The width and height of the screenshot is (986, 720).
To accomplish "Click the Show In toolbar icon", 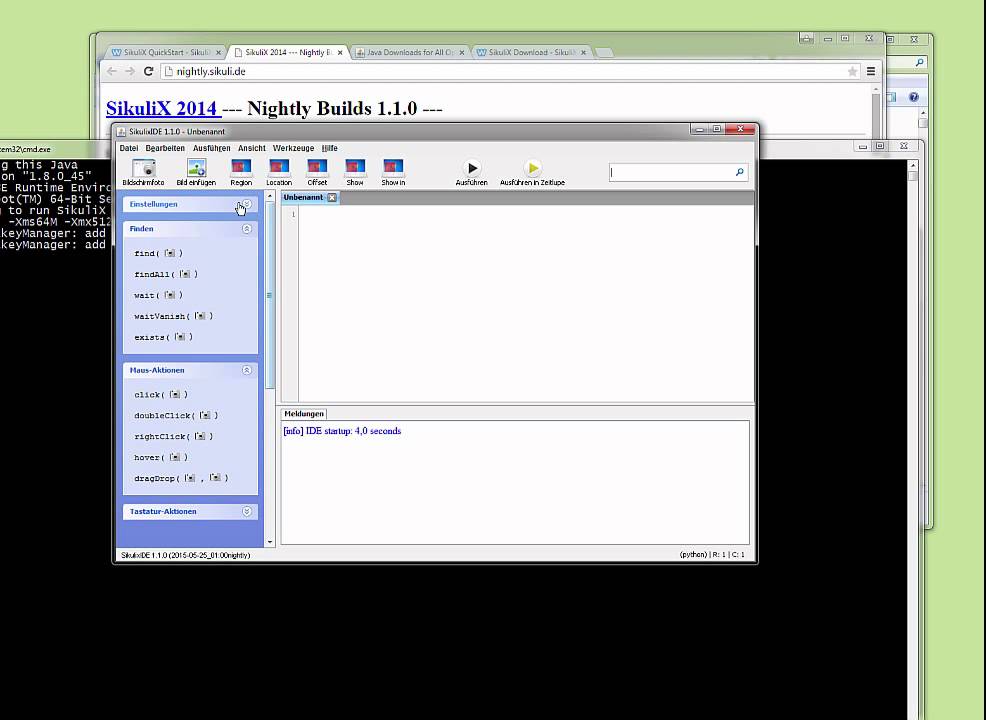I will click(x=393, y=172).
